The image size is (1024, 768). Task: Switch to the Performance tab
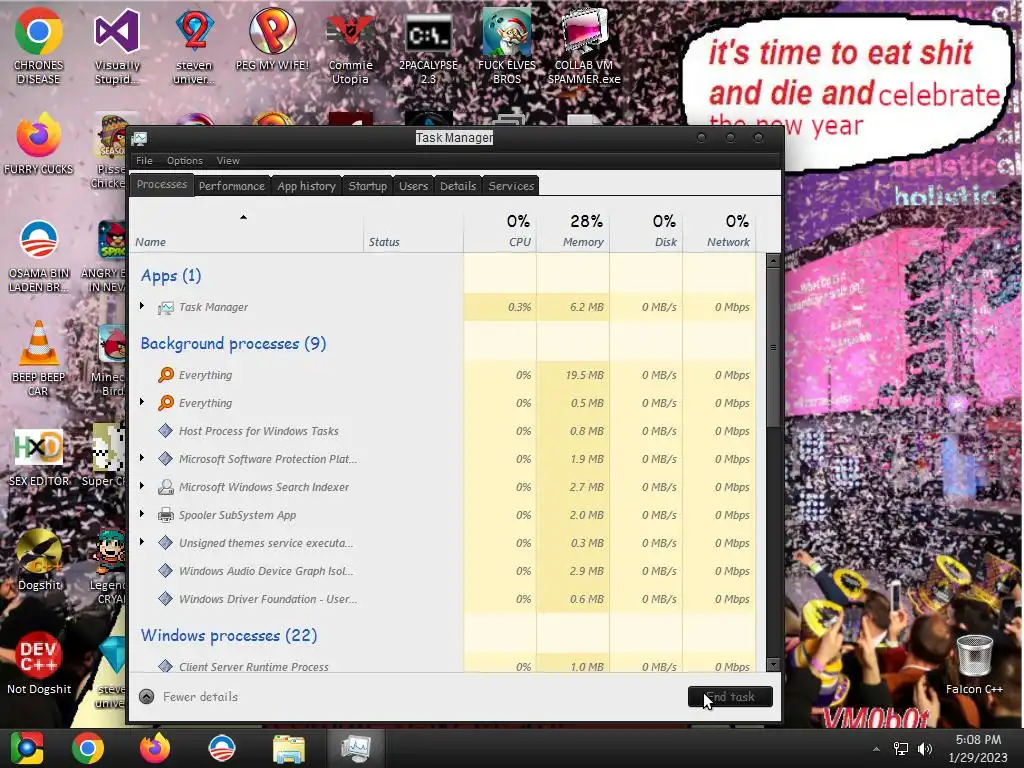(x=232, y=185)
